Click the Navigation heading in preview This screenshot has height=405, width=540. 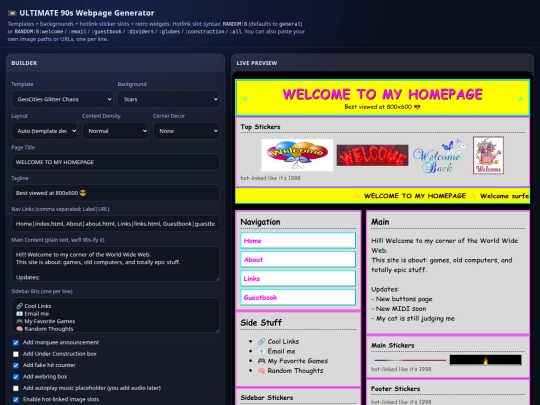[260, 222]
